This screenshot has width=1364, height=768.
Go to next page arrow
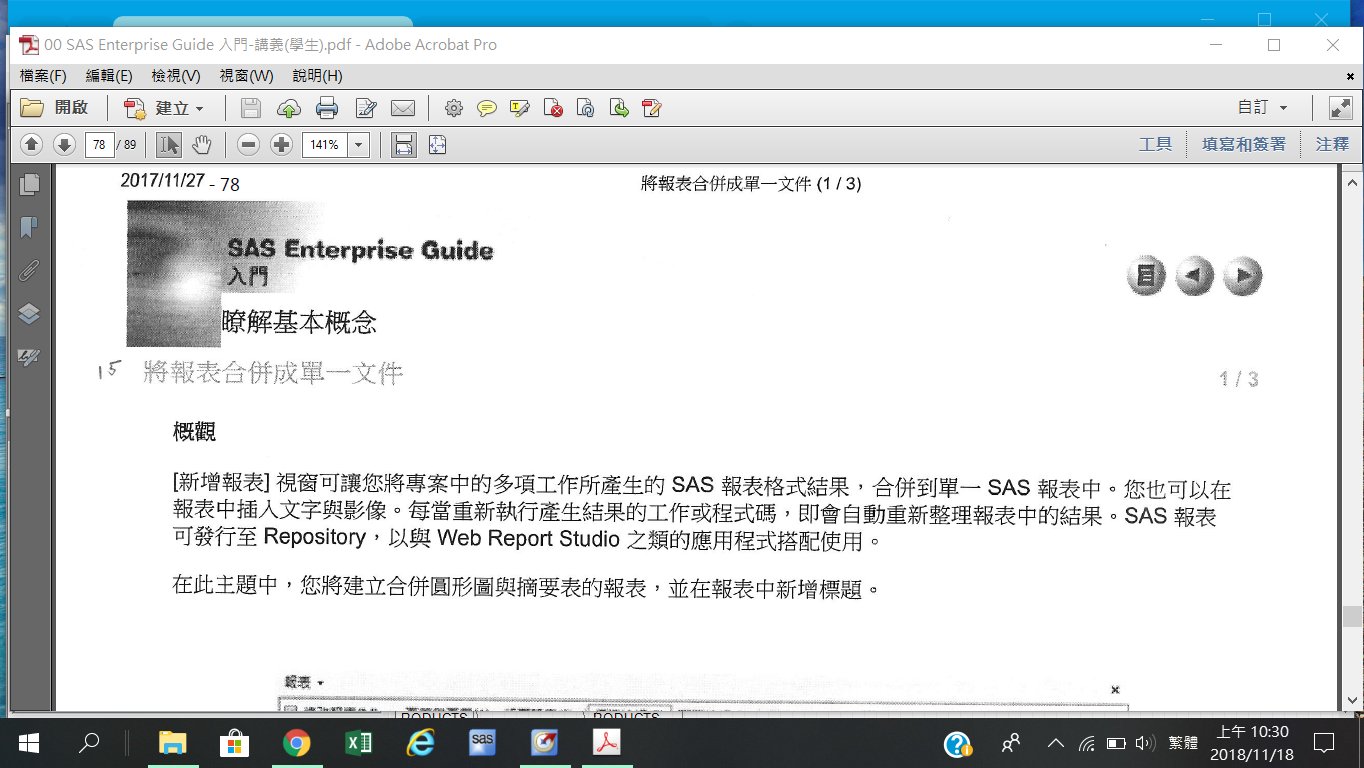64,145
